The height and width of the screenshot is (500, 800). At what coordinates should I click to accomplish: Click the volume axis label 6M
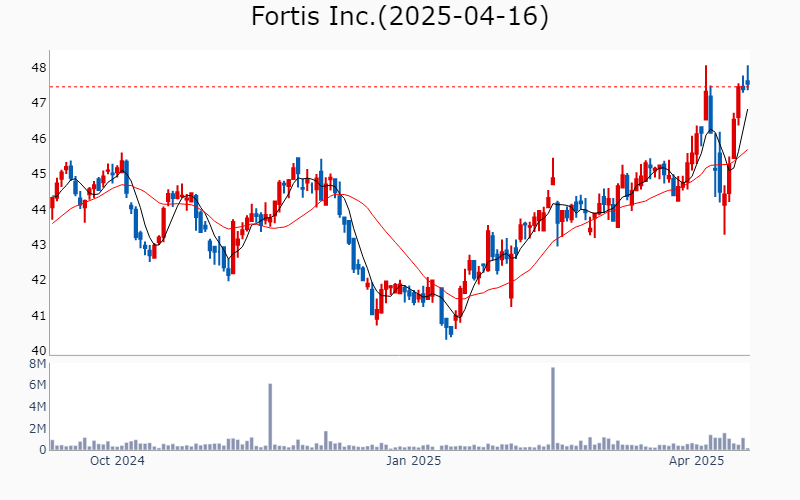coord(38,385)
